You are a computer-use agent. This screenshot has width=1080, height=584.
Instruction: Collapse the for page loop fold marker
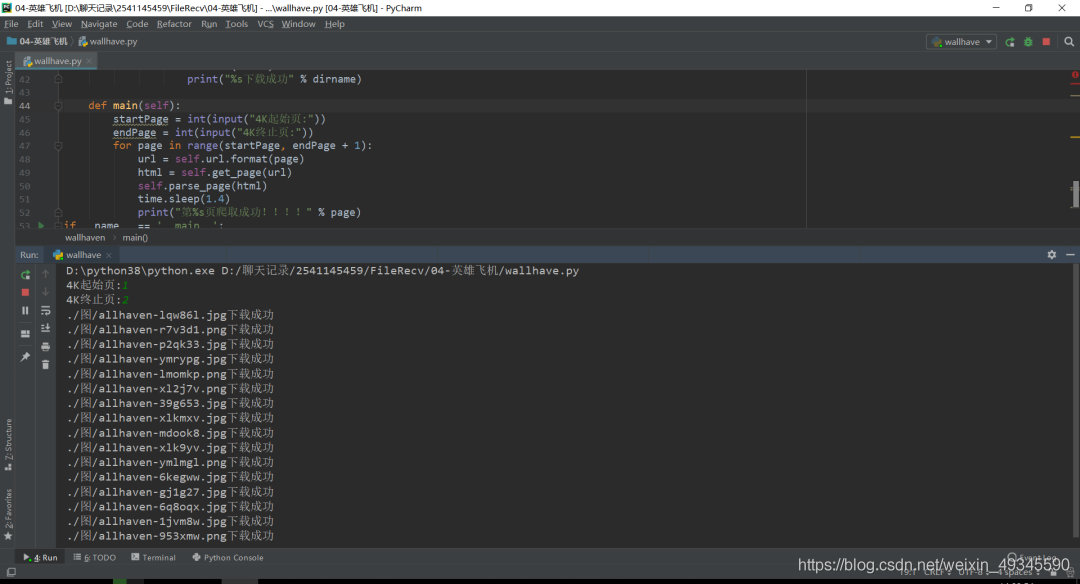[59, 146]
